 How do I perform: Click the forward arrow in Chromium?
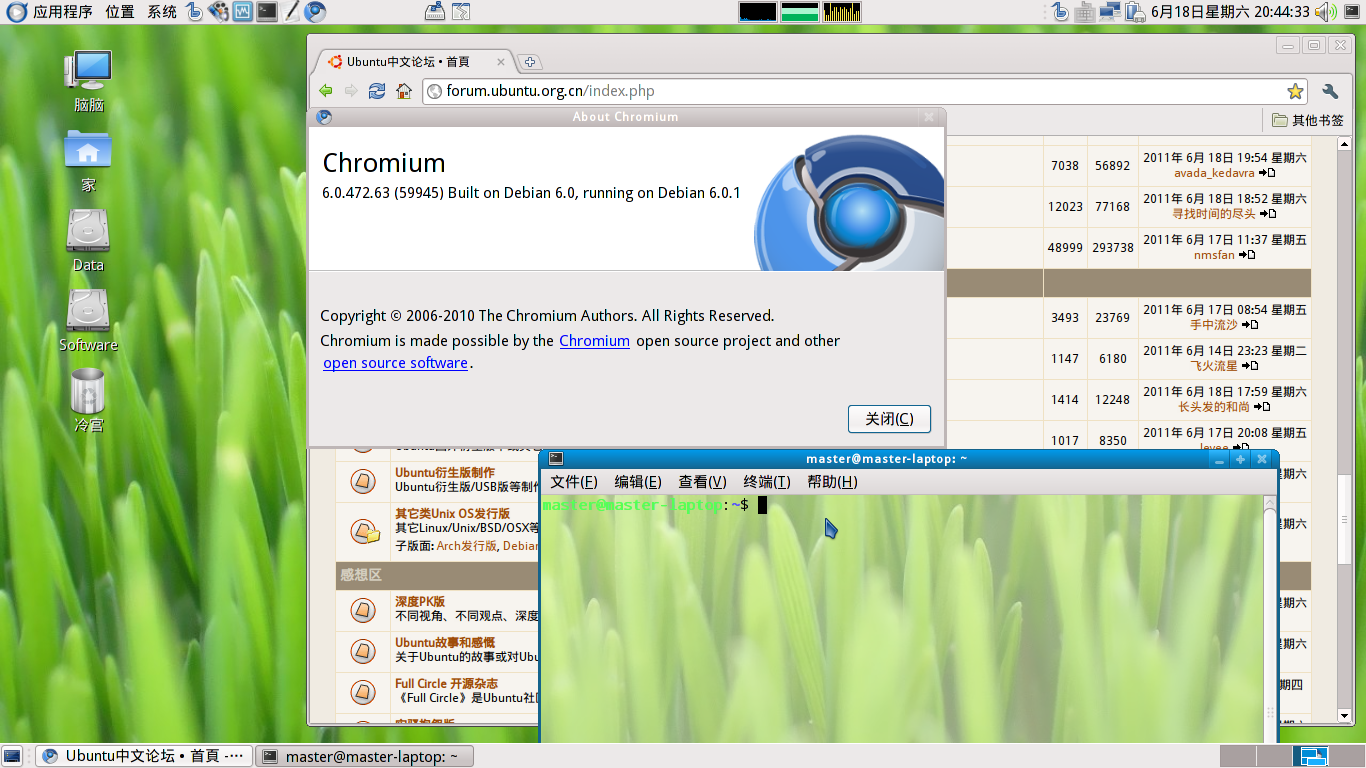(351, 91)
